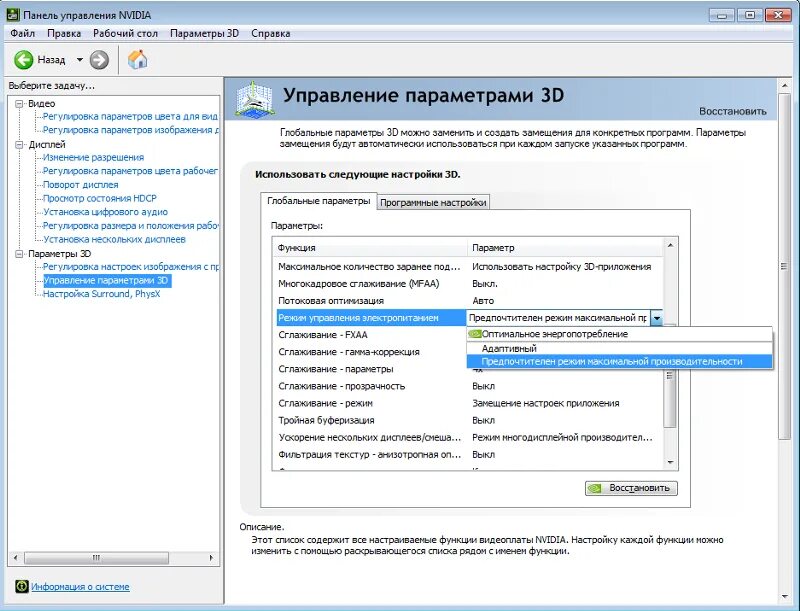The image size is (800, 611).
Task: Choose the Адаптивный option
Action: 619,348
